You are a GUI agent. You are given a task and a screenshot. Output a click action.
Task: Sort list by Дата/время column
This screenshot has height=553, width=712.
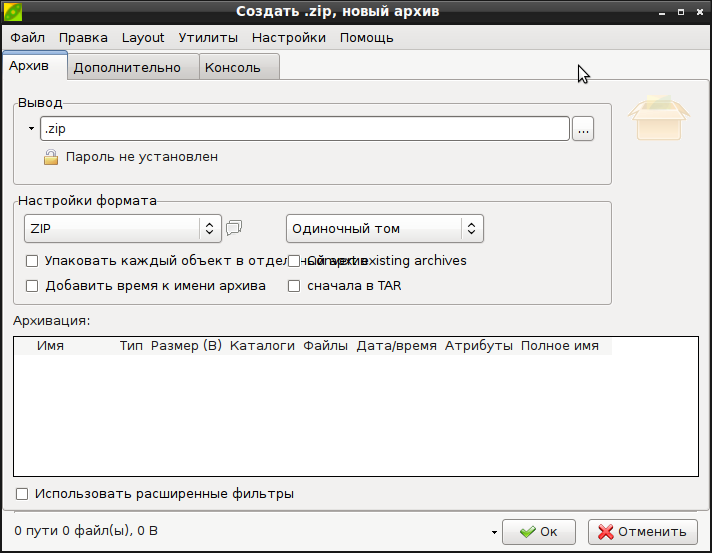(396, 346)
